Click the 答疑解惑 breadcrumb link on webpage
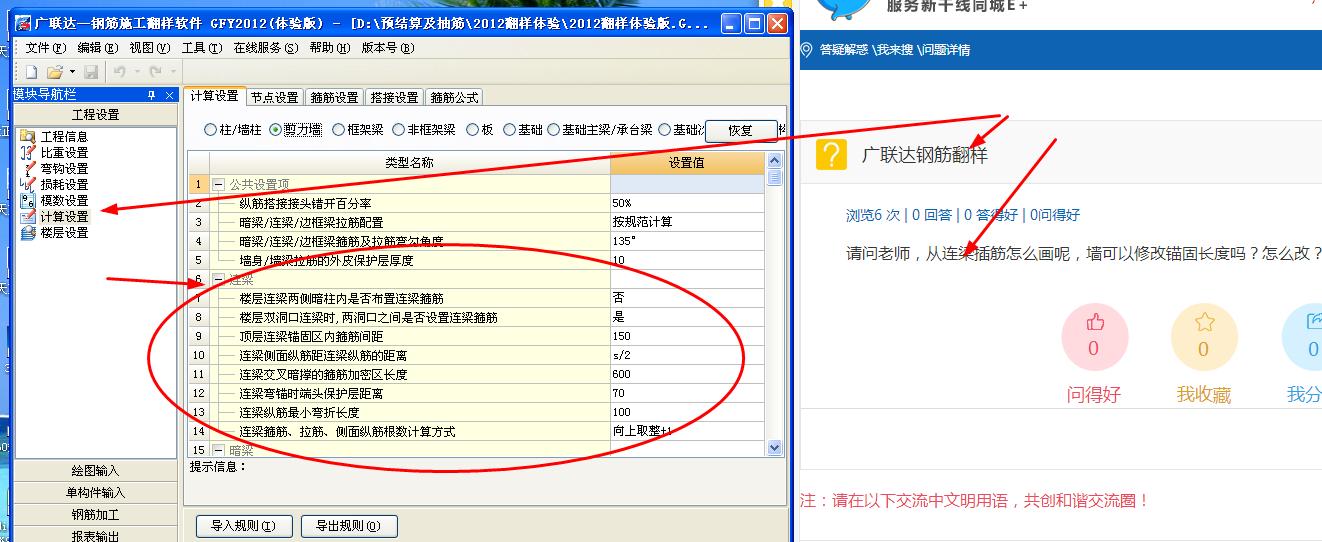The image size is (1322, 542). (843, 50)
